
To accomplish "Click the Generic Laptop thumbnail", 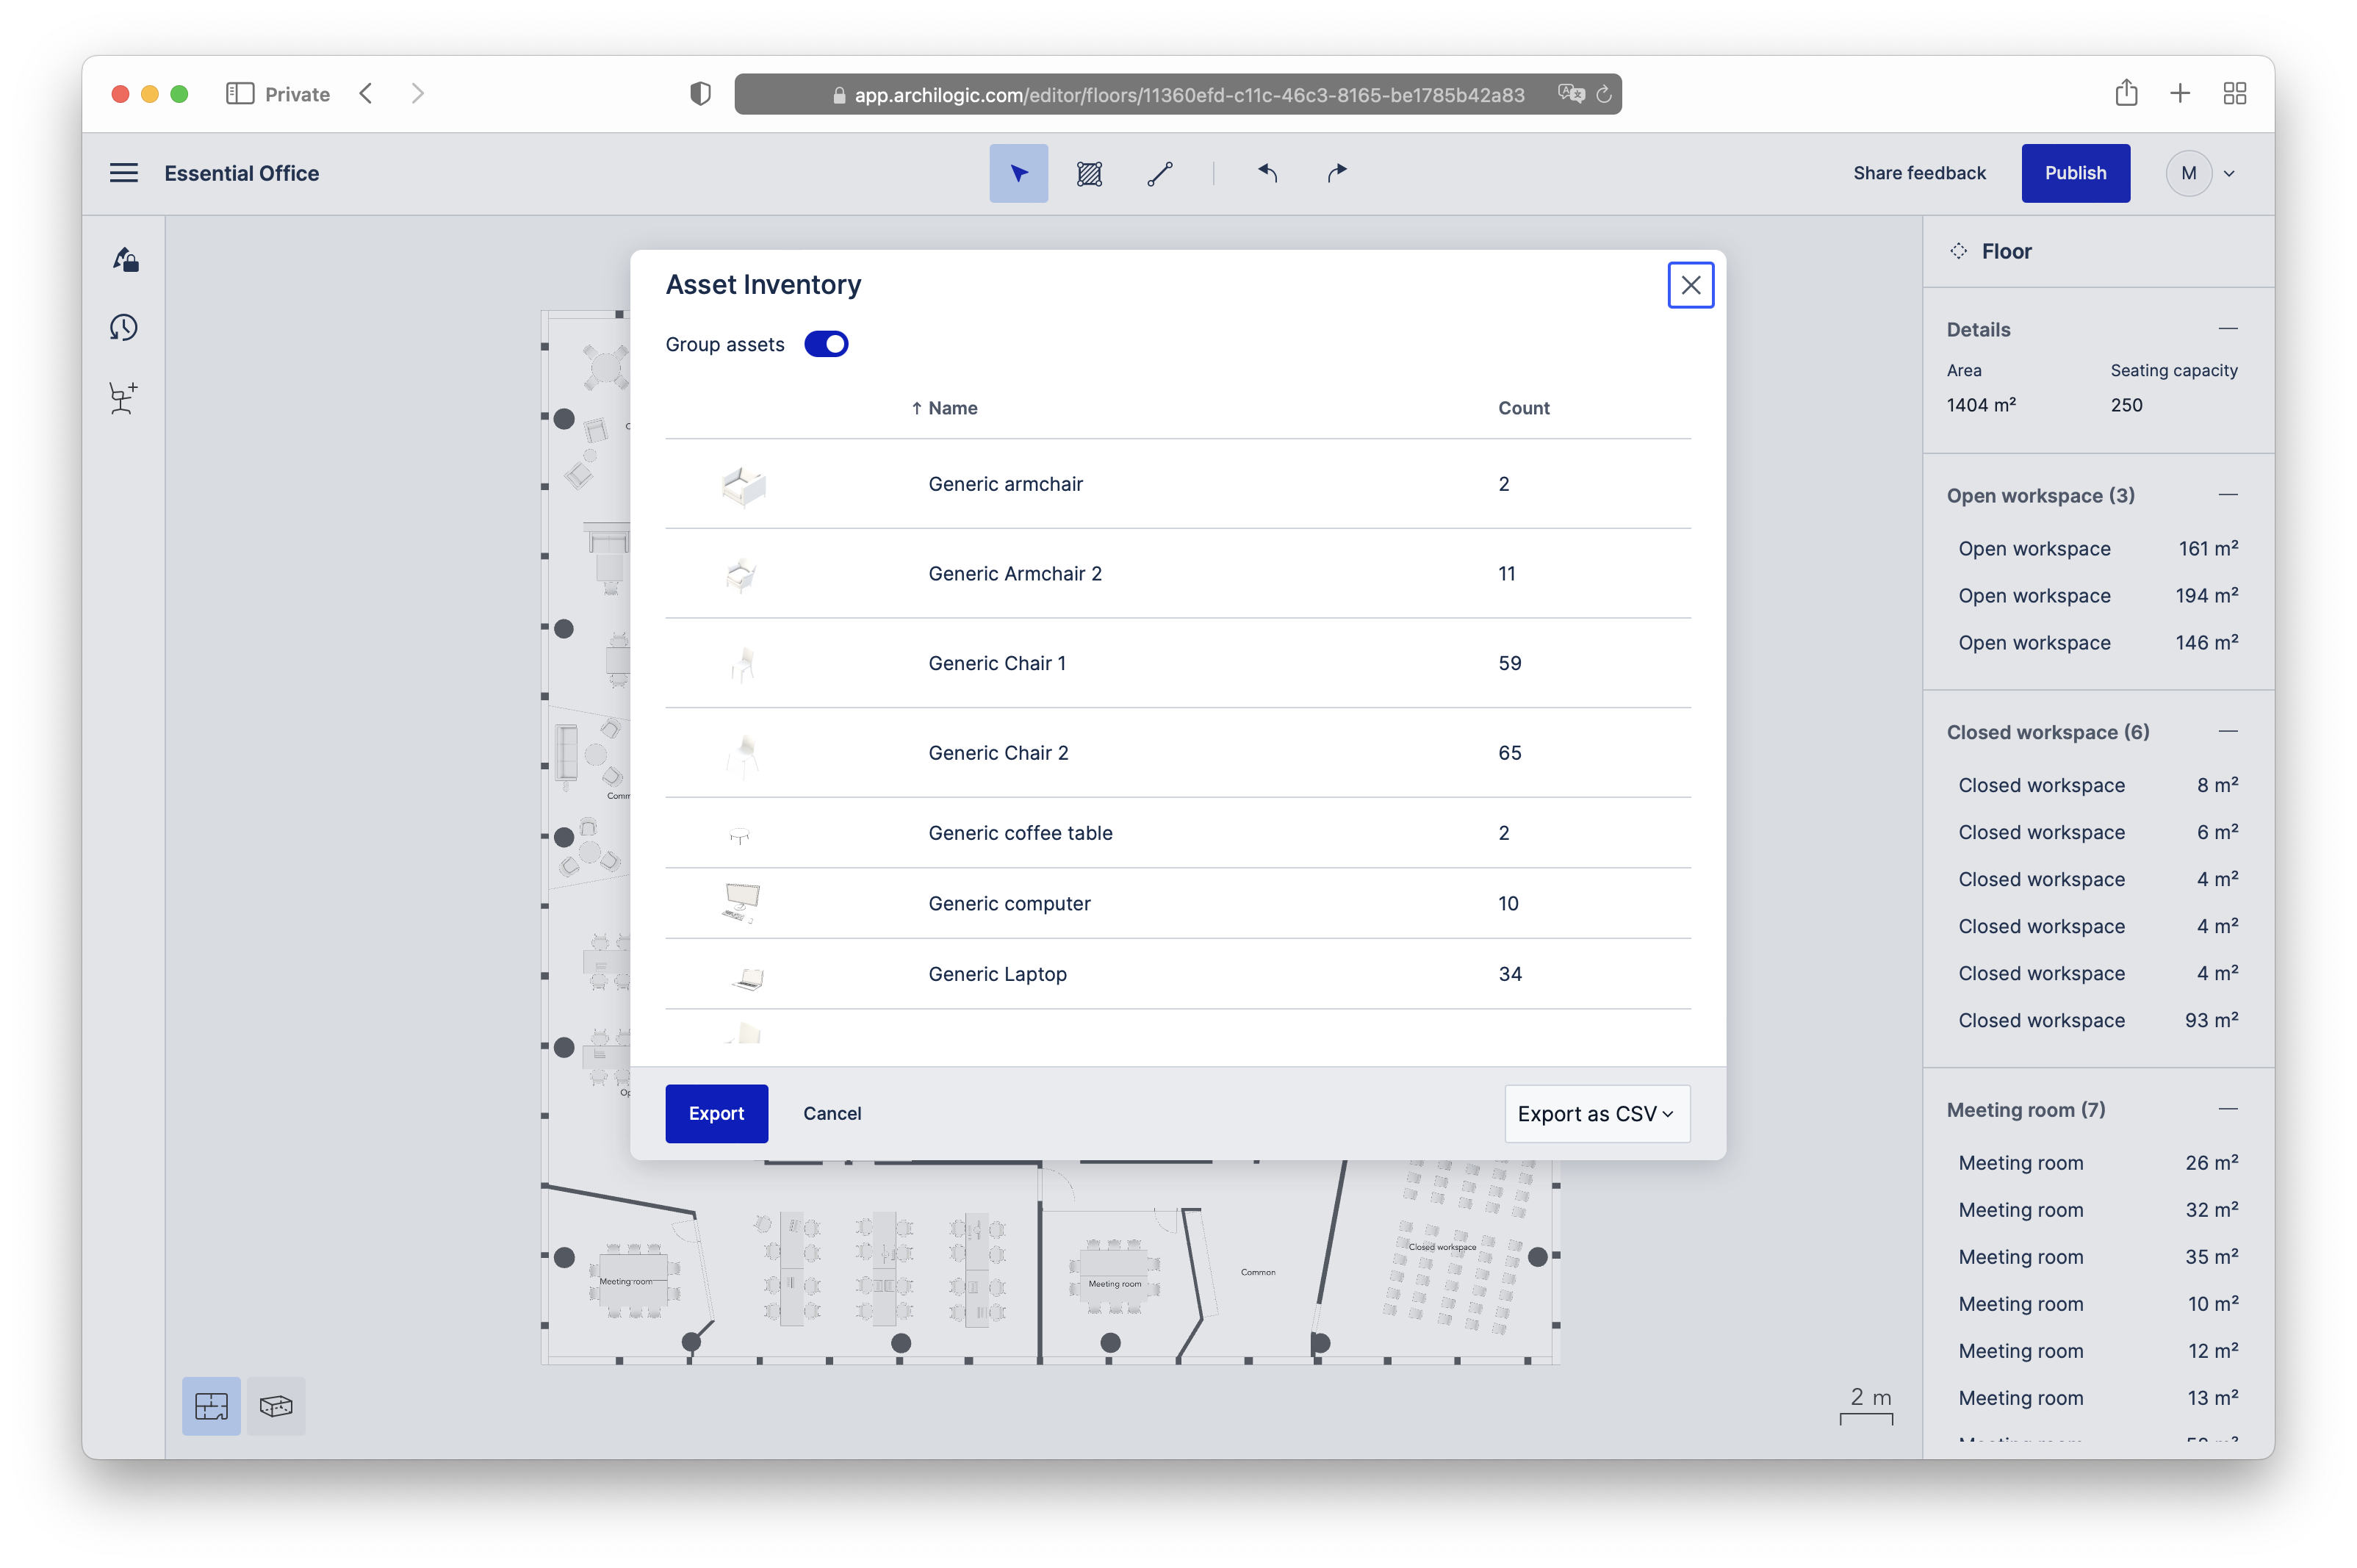I will point(748,977).
